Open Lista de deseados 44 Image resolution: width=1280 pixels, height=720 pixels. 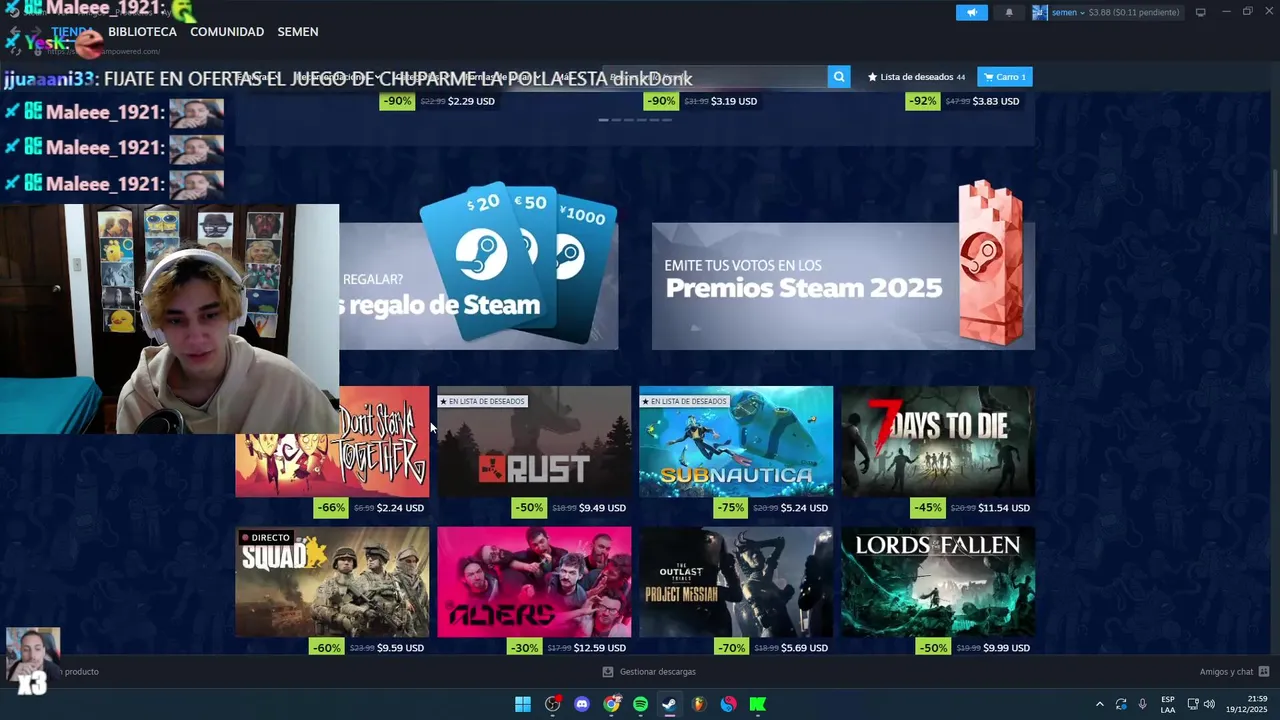(916, 77)
